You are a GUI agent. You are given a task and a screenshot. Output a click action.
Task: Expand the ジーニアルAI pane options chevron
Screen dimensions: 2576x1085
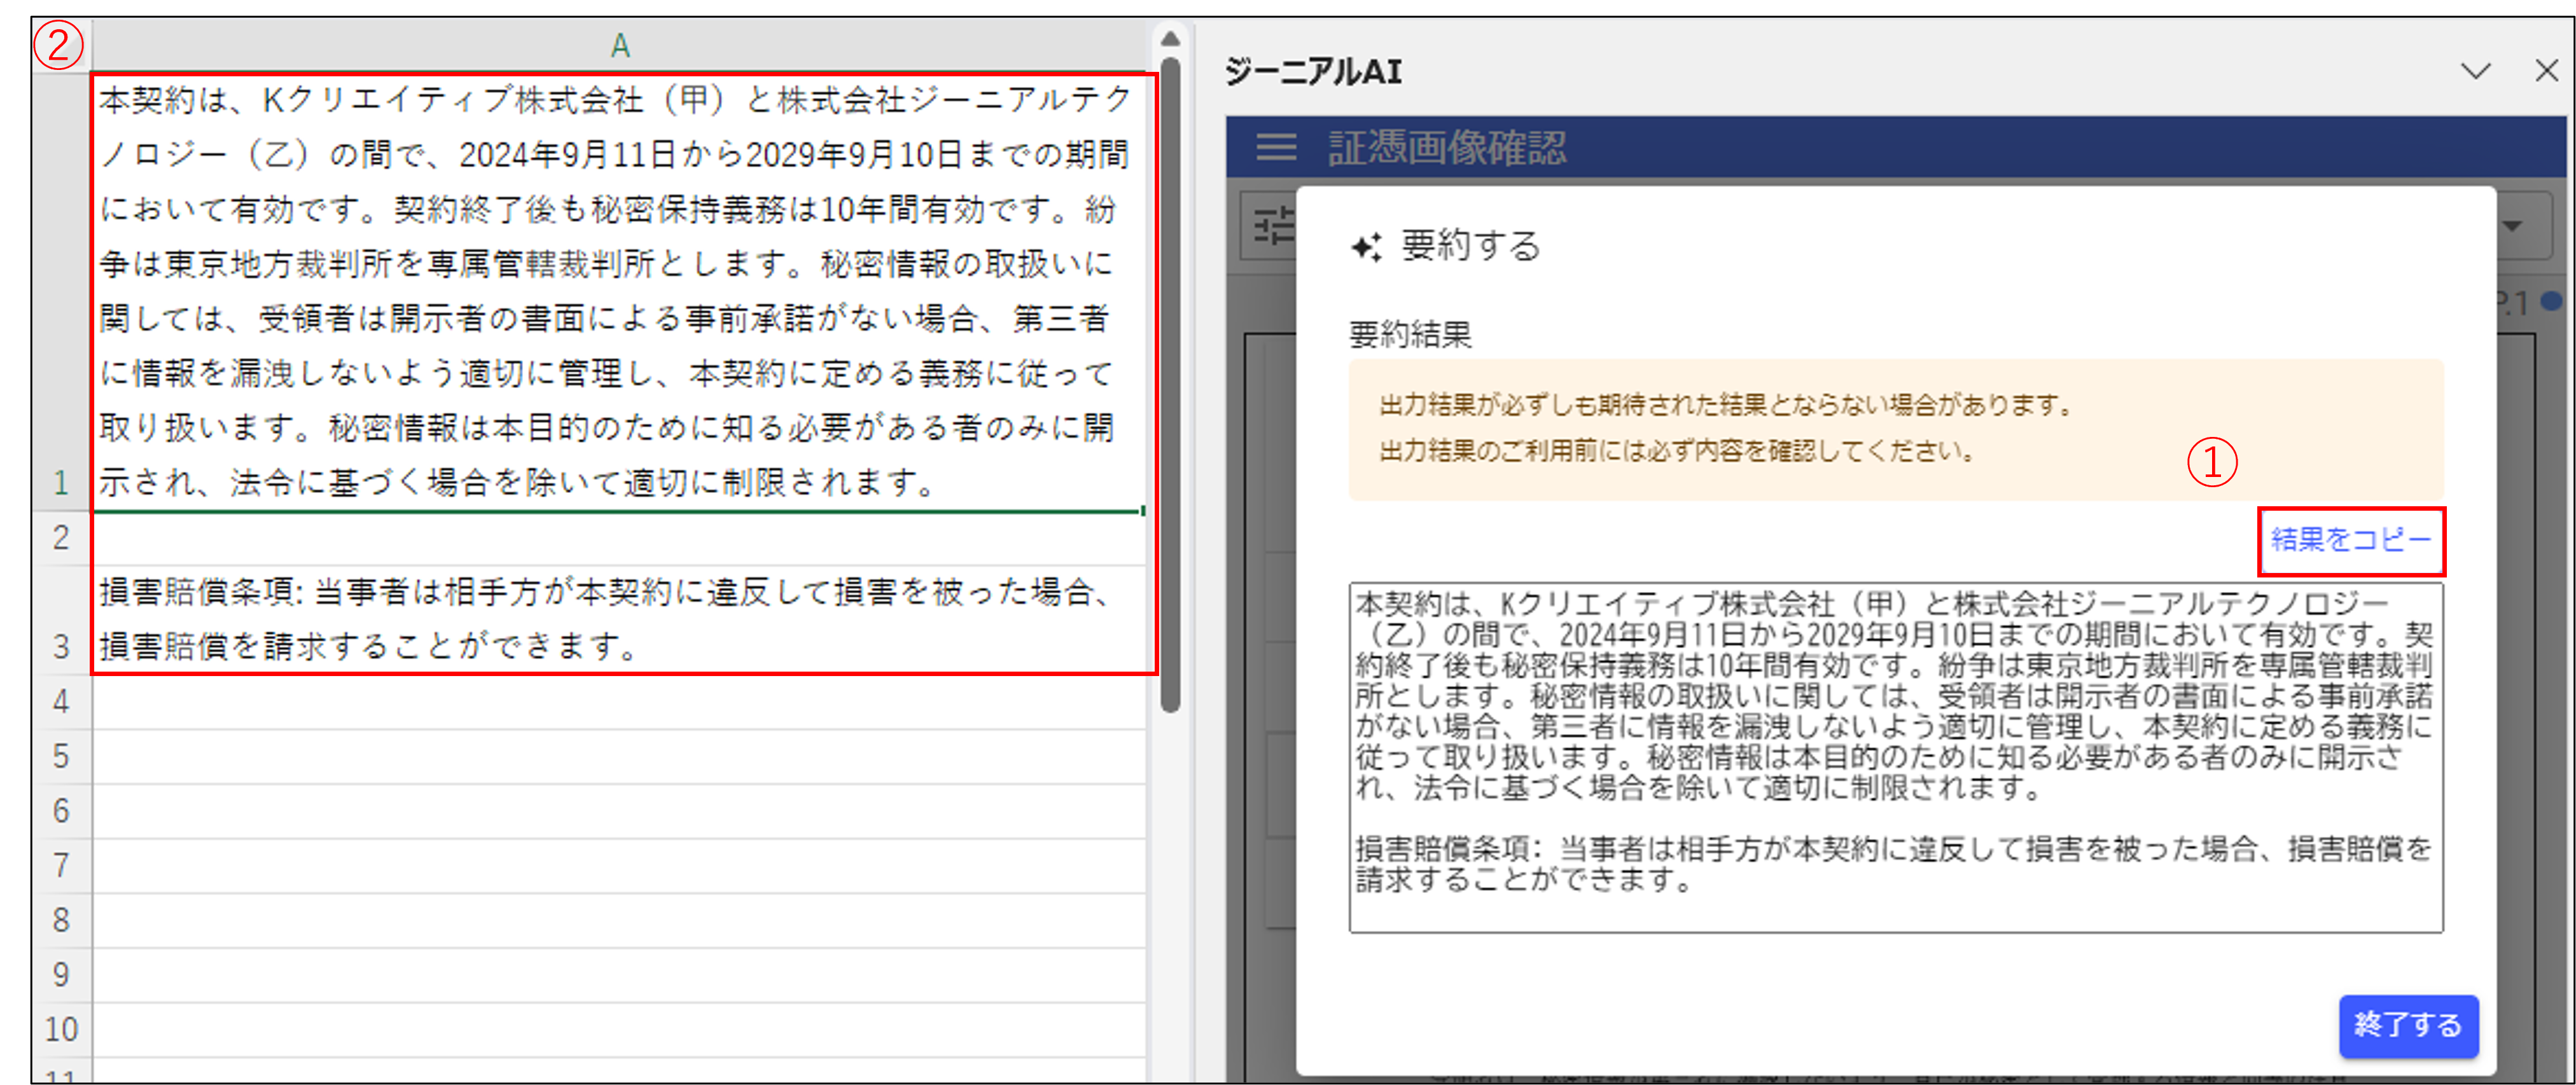tap(2475, 71)
